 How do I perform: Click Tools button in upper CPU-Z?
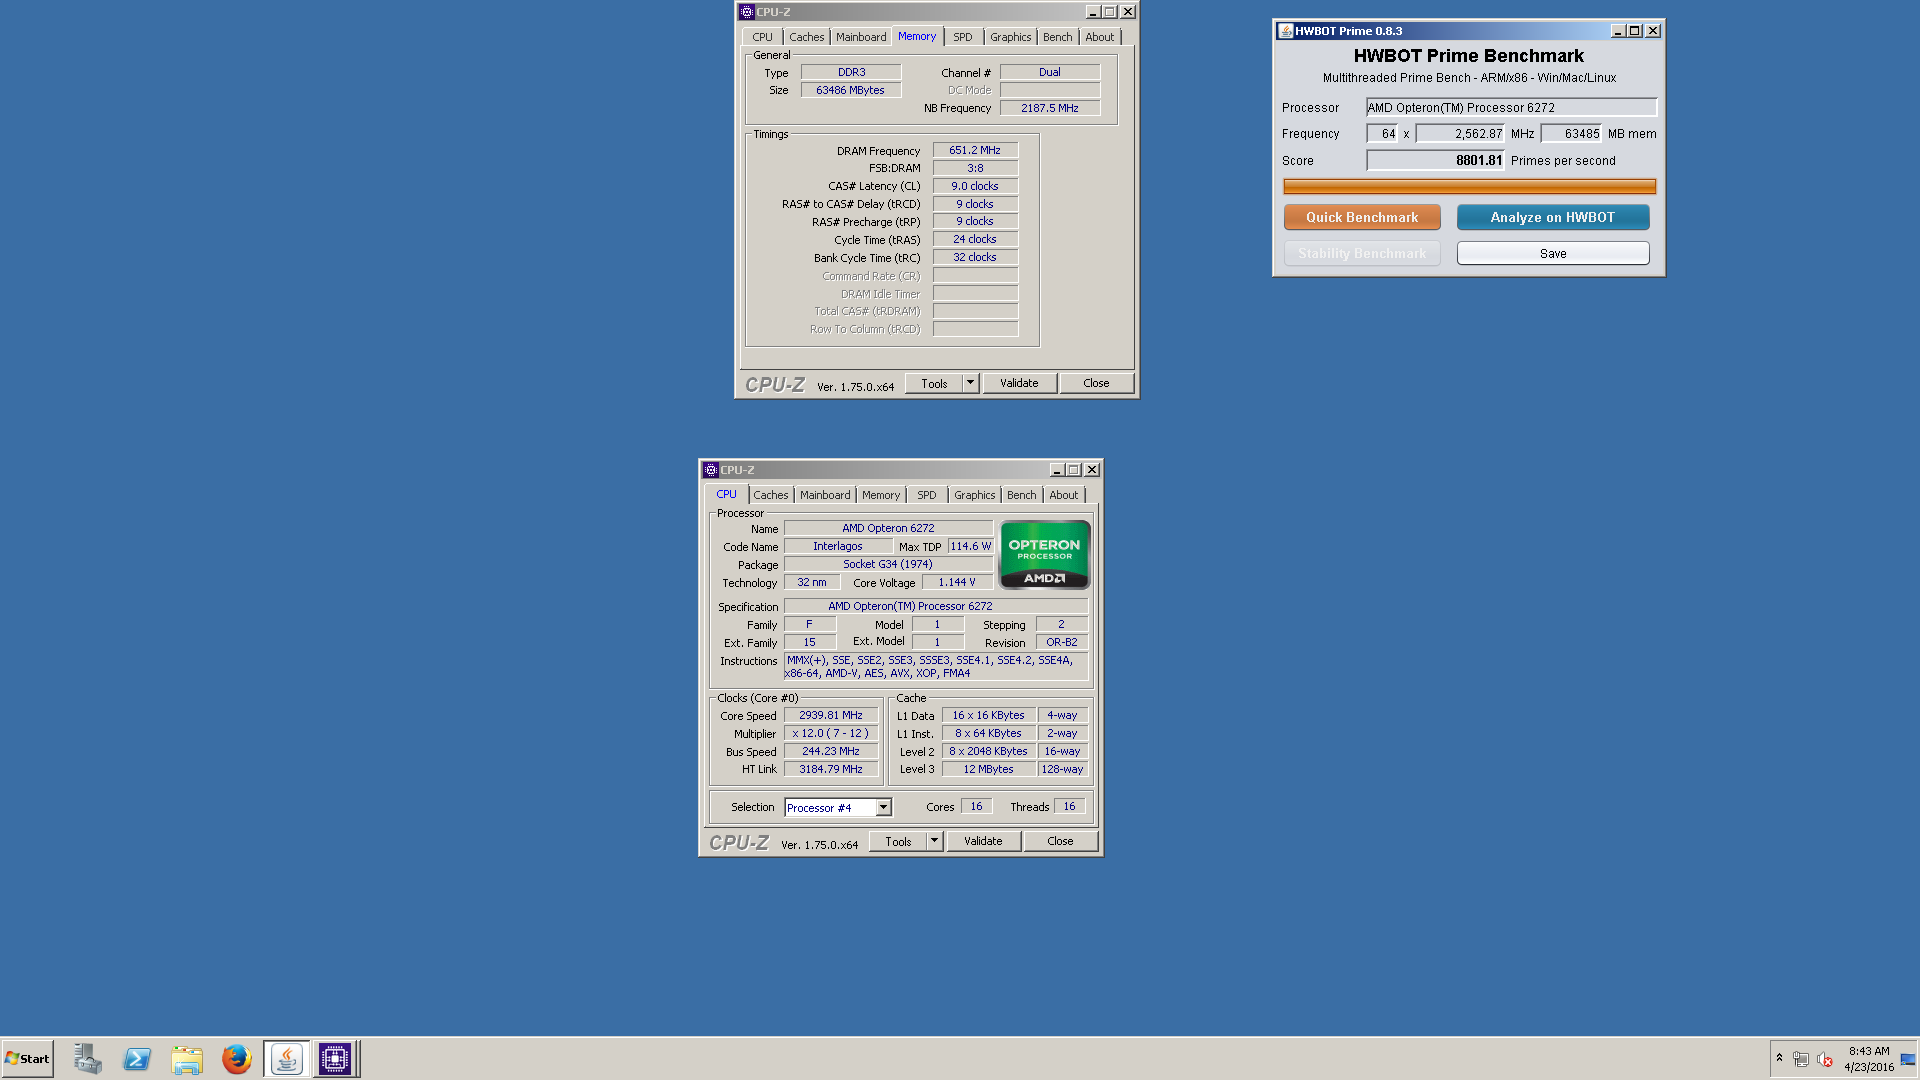[934, 383]
